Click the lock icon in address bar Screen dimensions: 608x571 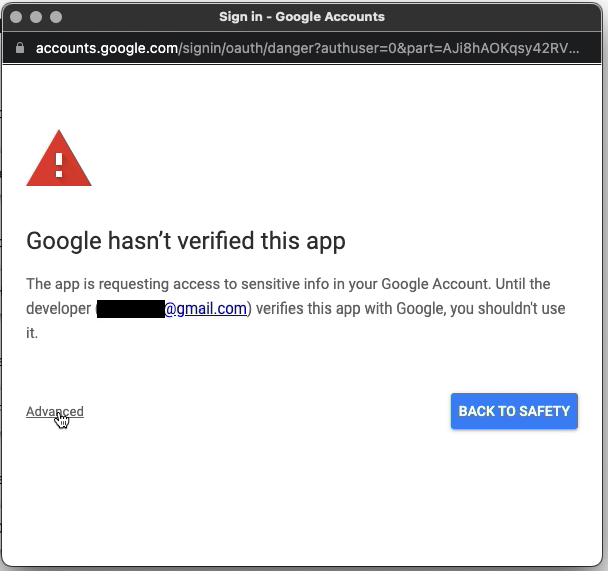21,48
